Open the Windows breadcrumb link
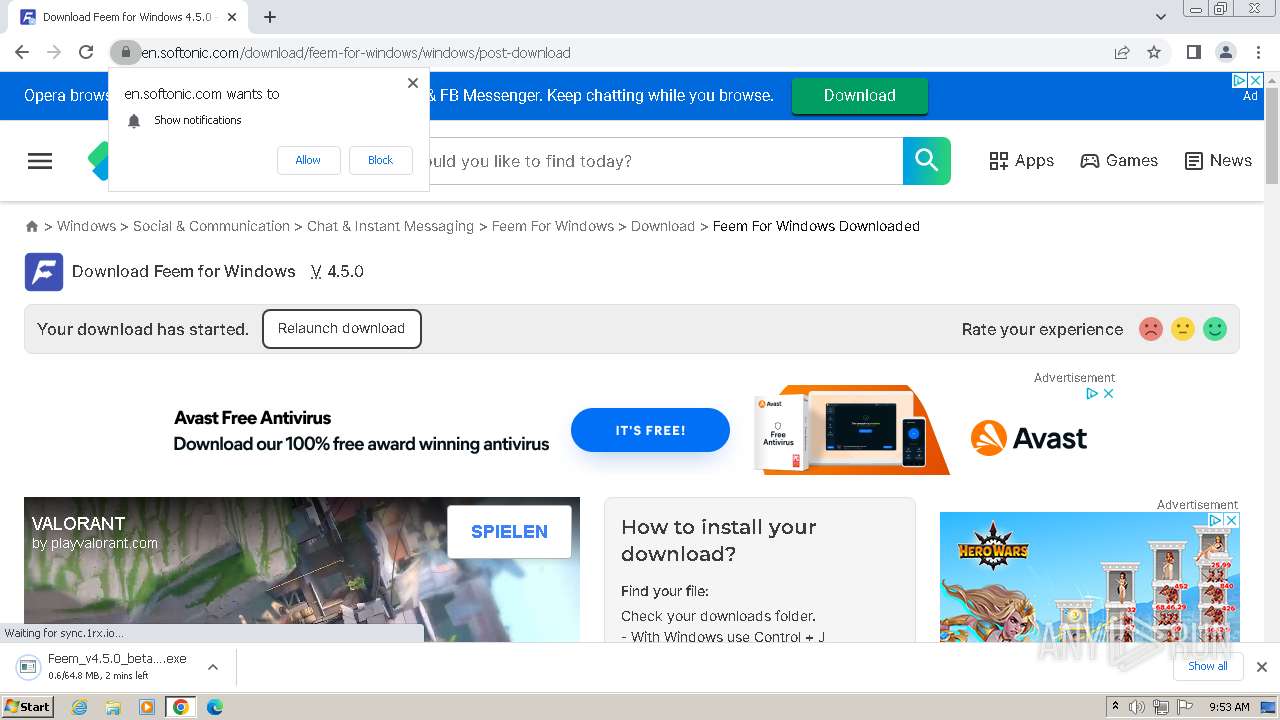 point(86,226)
